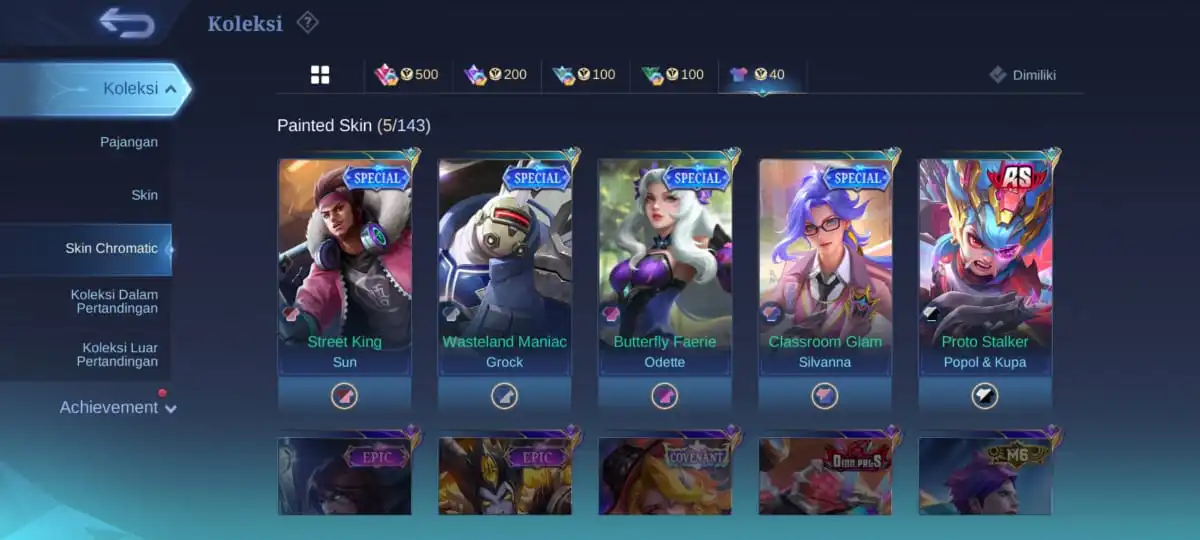The height and width of the screenshot is (540, 1200).
Task: Show all collections via the grid icon
Action: click(x=320, y=75)
